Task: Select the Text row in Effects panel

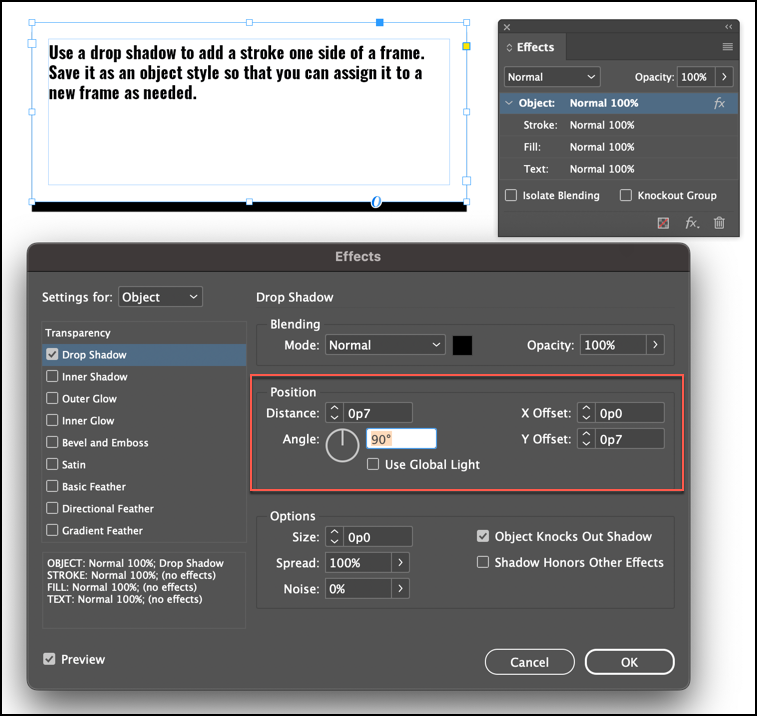Action: 618,169
